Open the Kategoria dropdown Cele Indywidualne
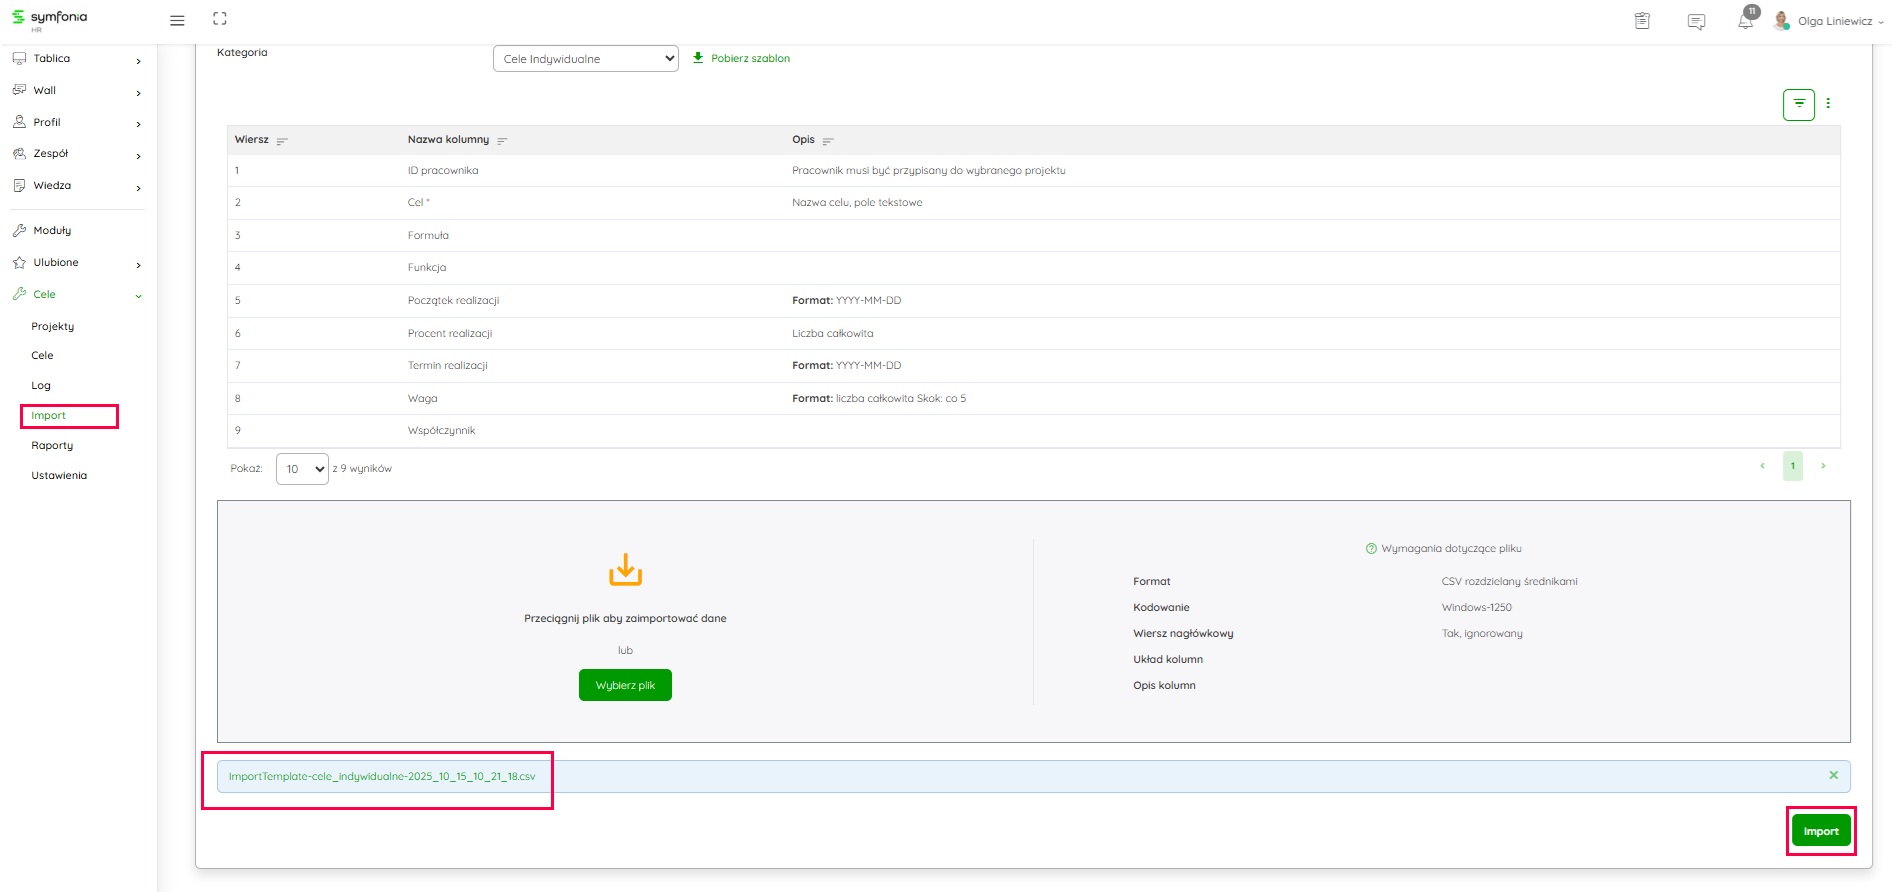 585,59
